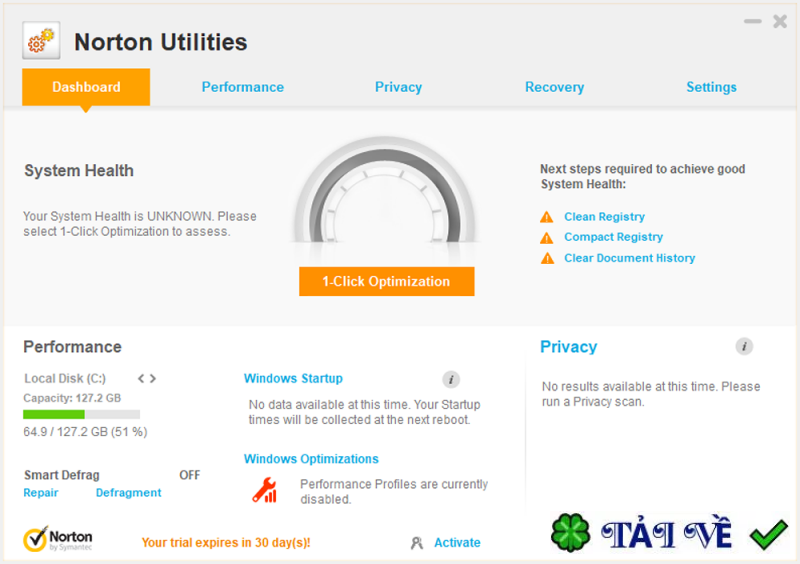Click the '64.9 / 127.2 GB (51 %)' value

click(85, 432)
